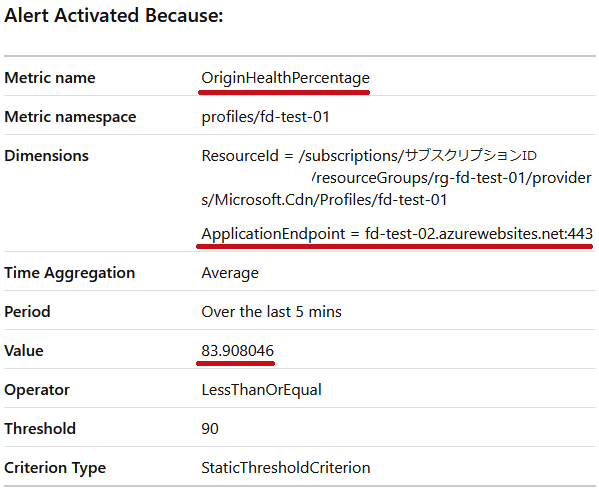Click the Dimensions label
The image size is (599, 491).
coord(46,156)
